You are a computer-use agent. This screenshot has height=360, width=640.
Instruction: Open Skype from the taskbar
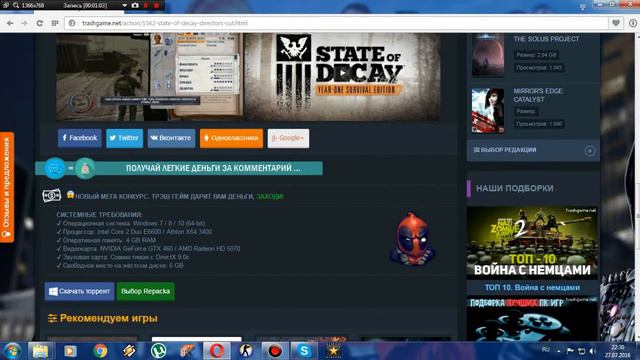pos(304,351)
